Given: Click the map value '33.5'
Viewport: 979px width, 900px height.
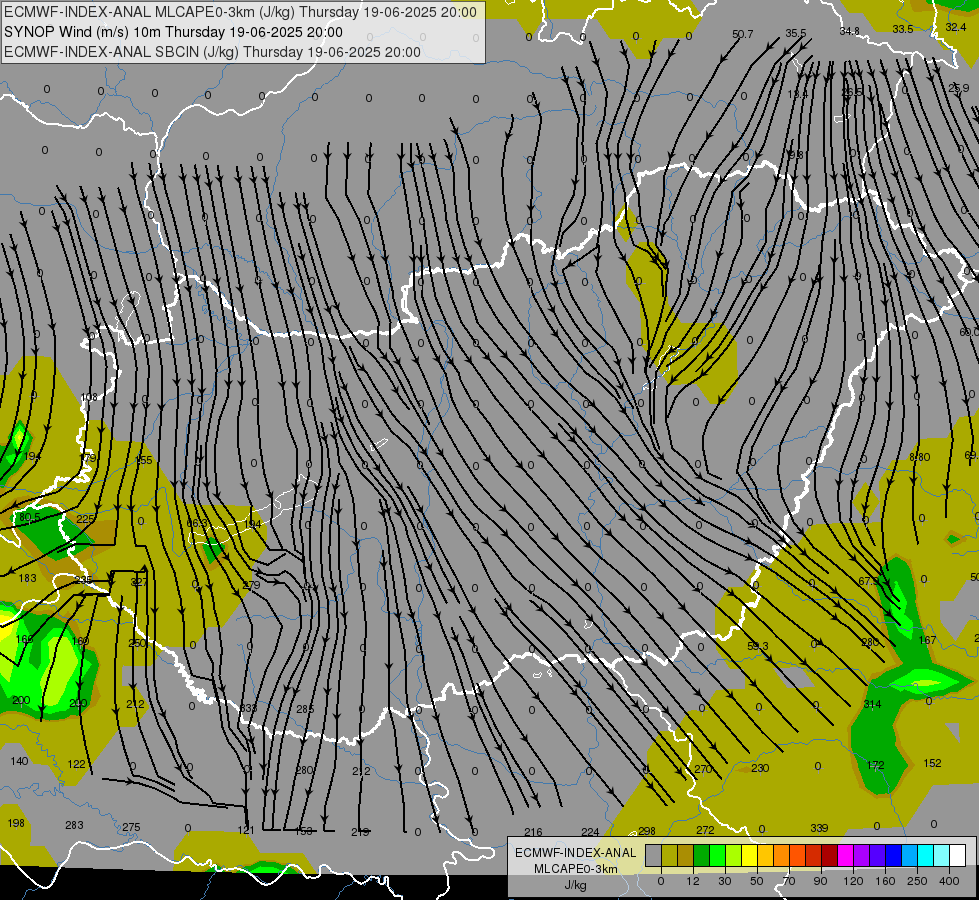Looking at the screenshot, I should (903, 29).
